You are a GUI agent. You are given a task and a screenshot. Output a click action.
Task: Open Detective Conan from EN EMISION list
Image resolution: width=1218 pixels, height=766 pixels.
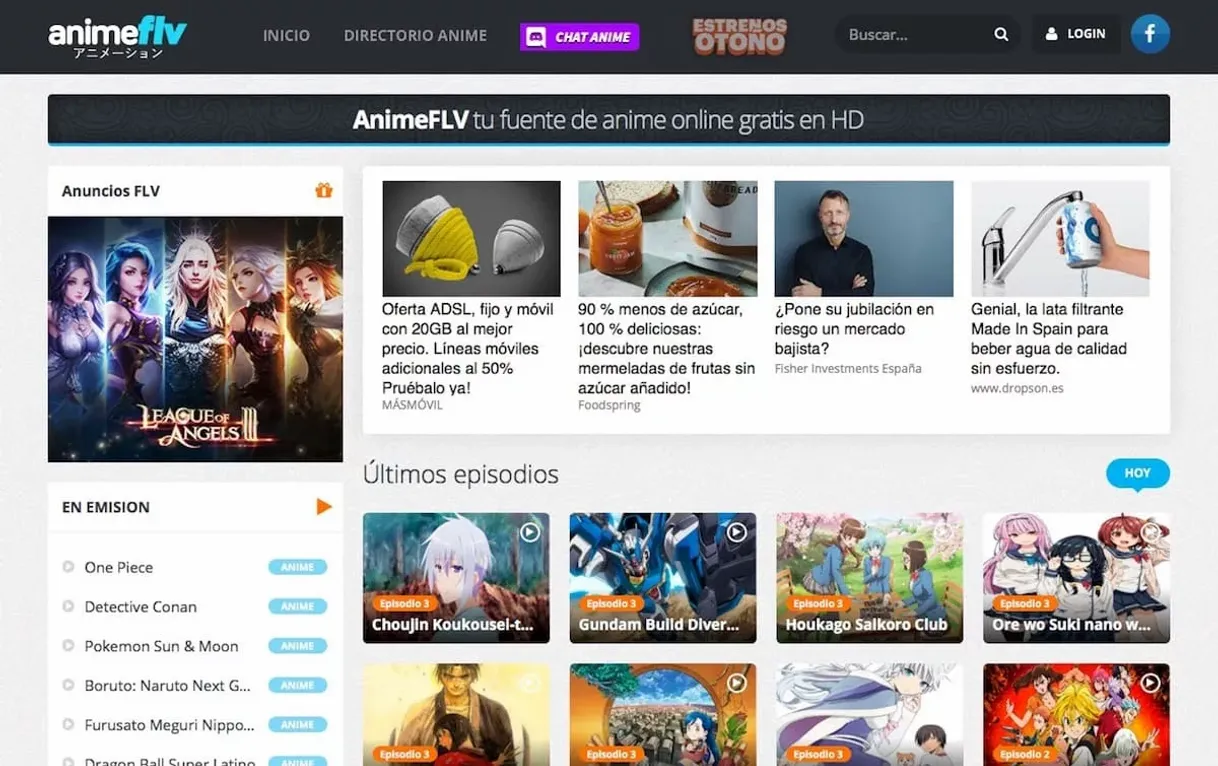139,606
